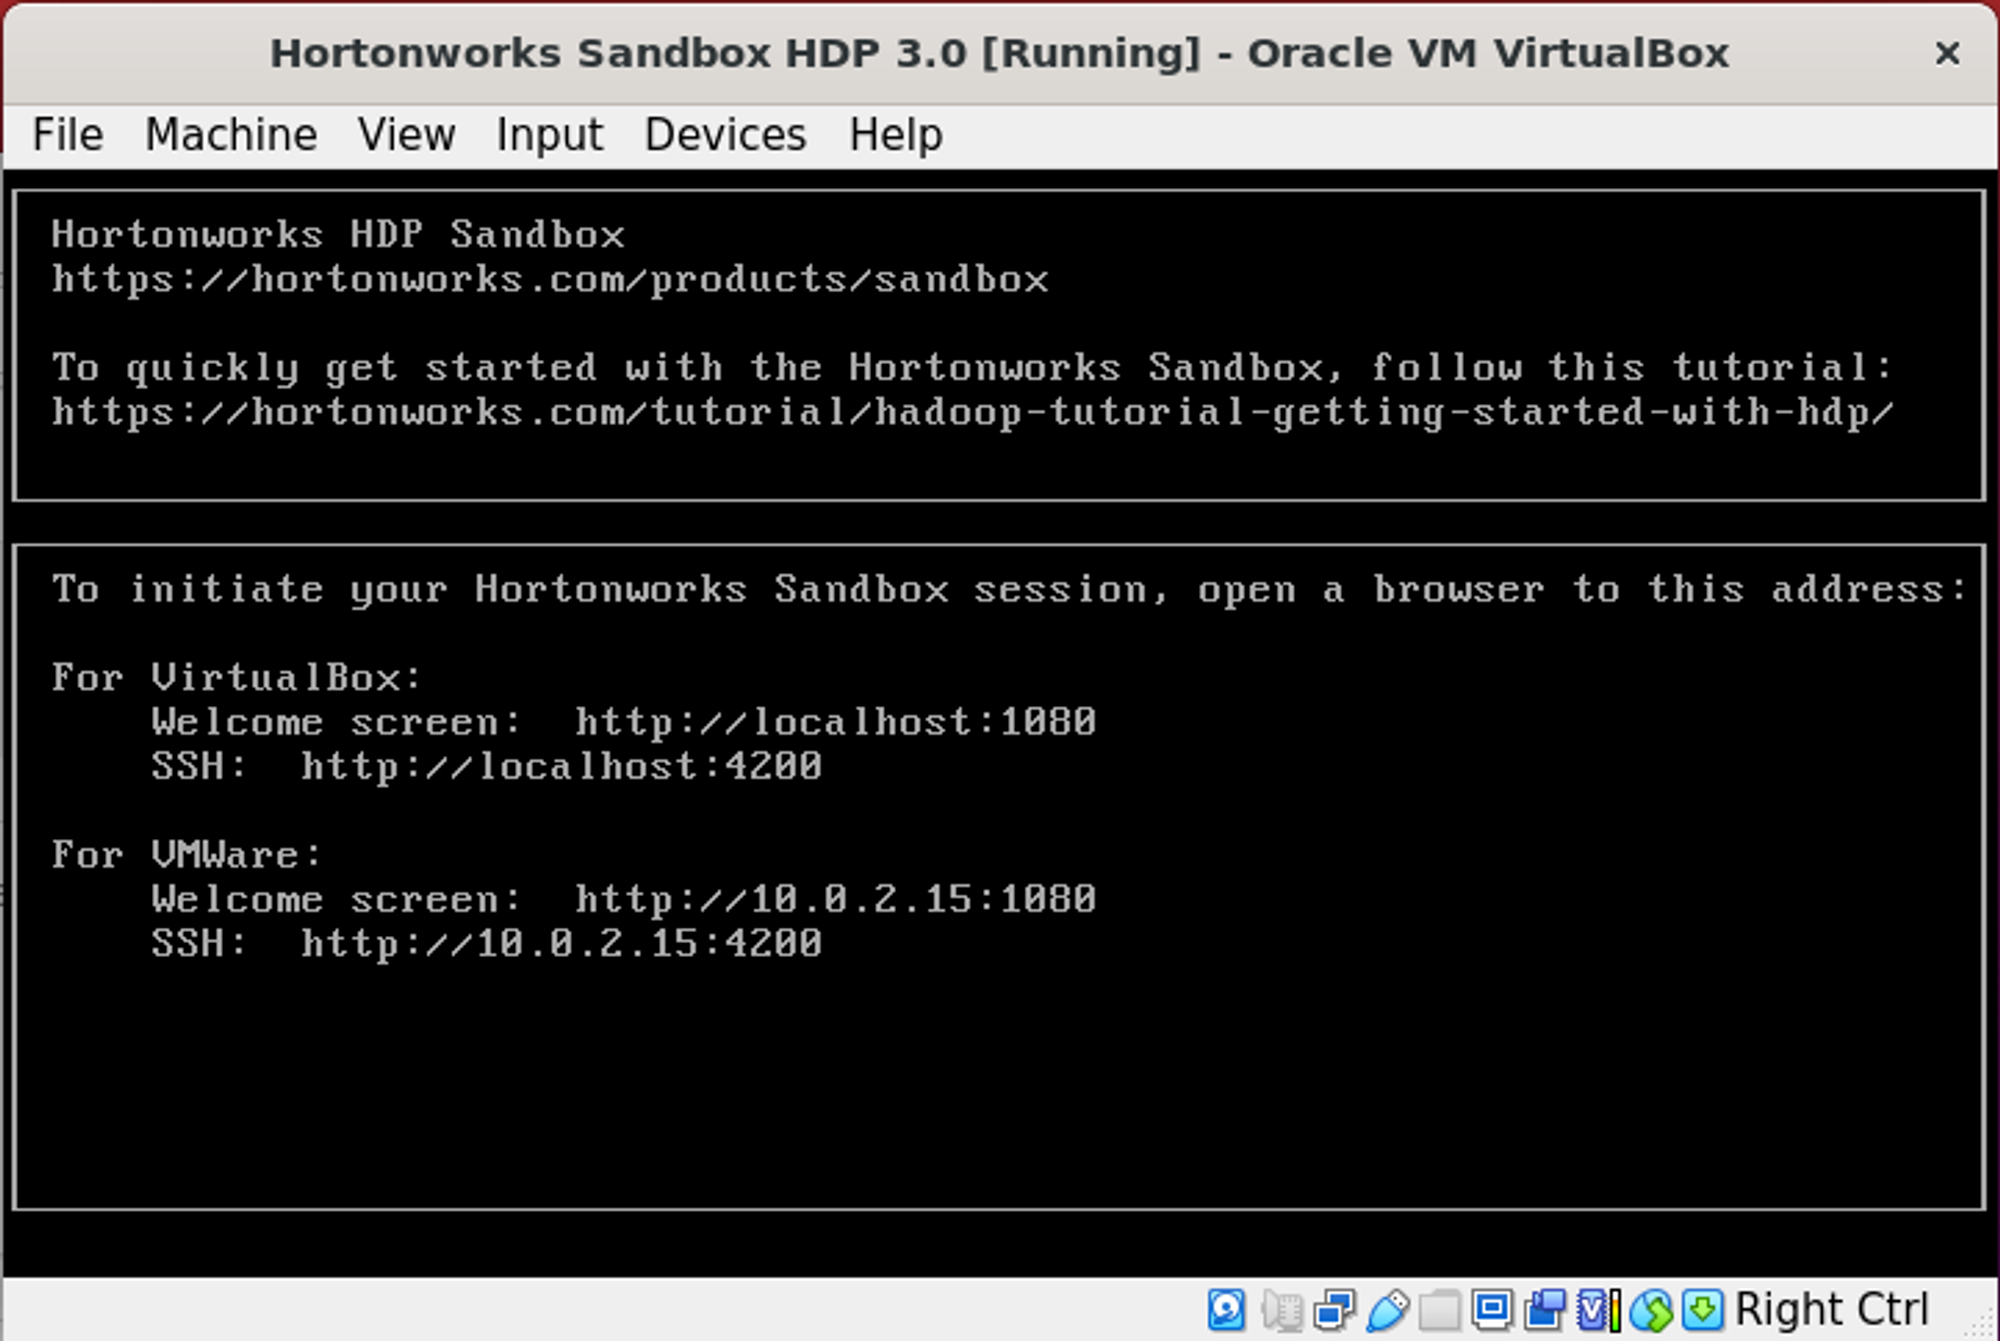The image size is (2000, 1341).
Task: Click the hortonworks.com/products/sandbox URL text
Action: pyautogui.click(x=550, y=280)
